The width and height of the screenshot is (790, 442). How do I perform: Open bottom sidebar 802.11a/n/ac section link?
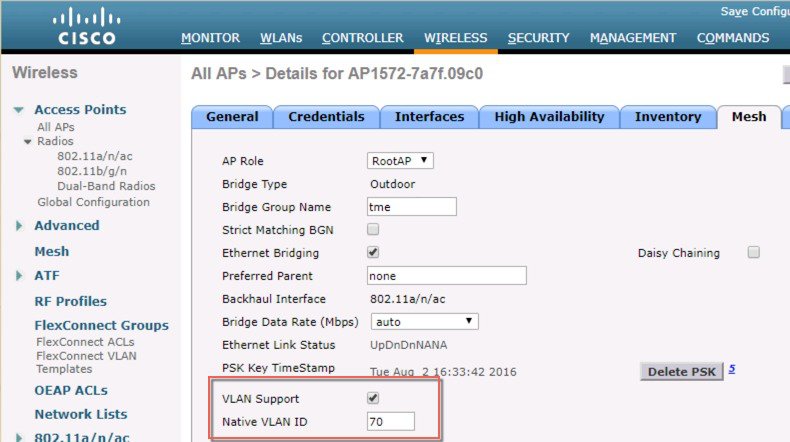click(x=82, y=436)
